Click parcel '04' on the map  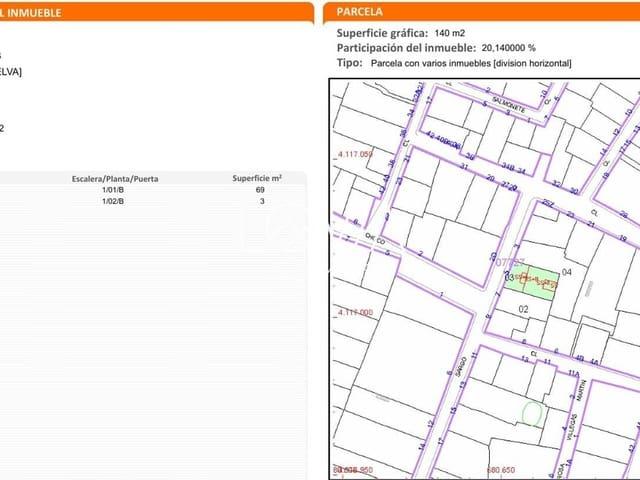click(x=567, y=272)
